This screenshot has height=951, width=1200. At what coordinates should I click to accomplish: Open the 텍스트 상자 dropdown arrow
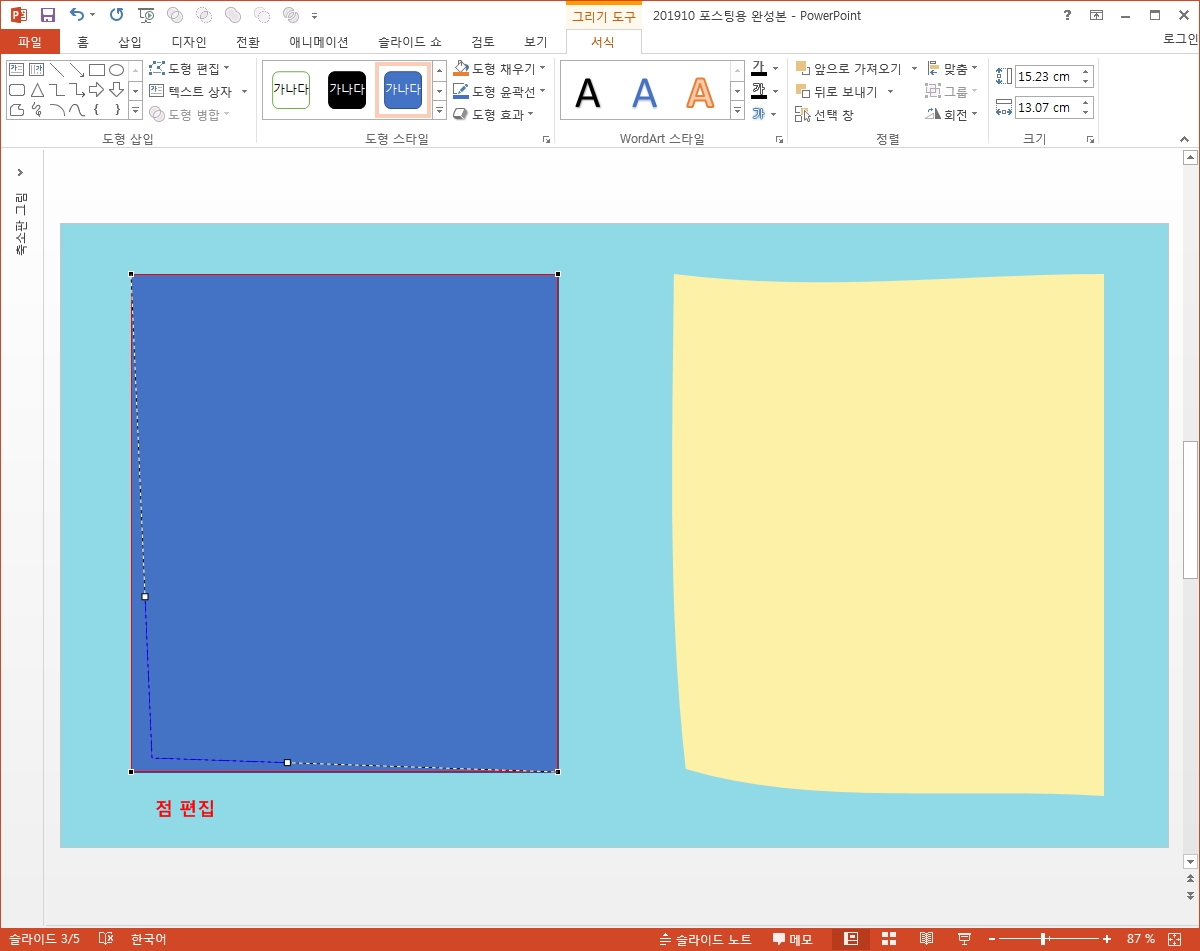(x=244, y=92)
